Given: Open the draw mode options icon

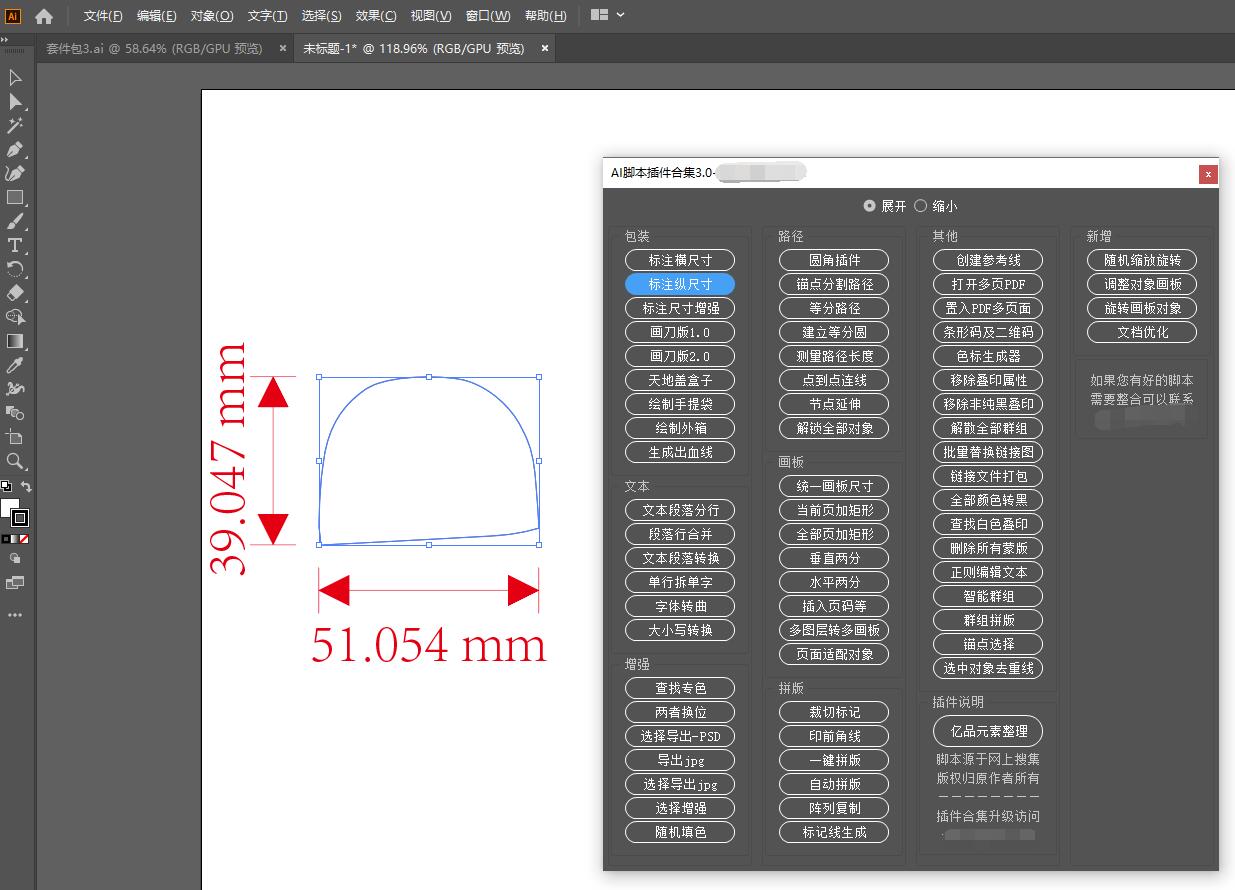Looking at the screenshot, I should tap(15, 559).
